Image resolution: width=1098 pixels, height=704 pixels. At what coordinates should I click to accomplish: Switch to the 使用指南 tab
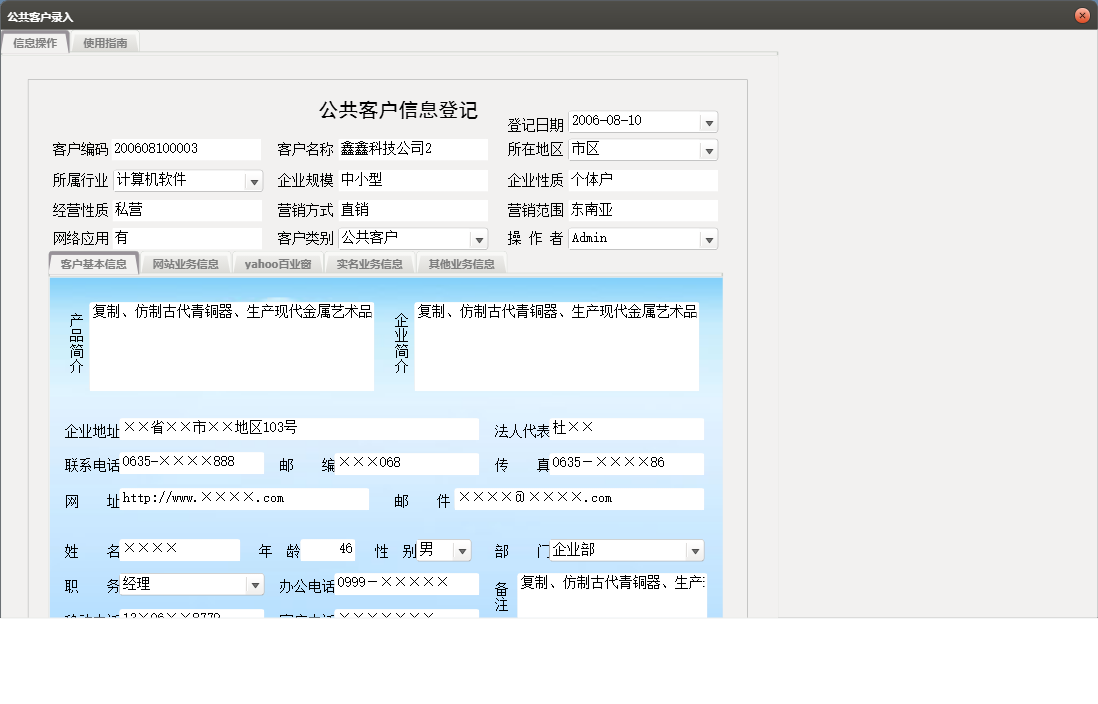[105, 43]
